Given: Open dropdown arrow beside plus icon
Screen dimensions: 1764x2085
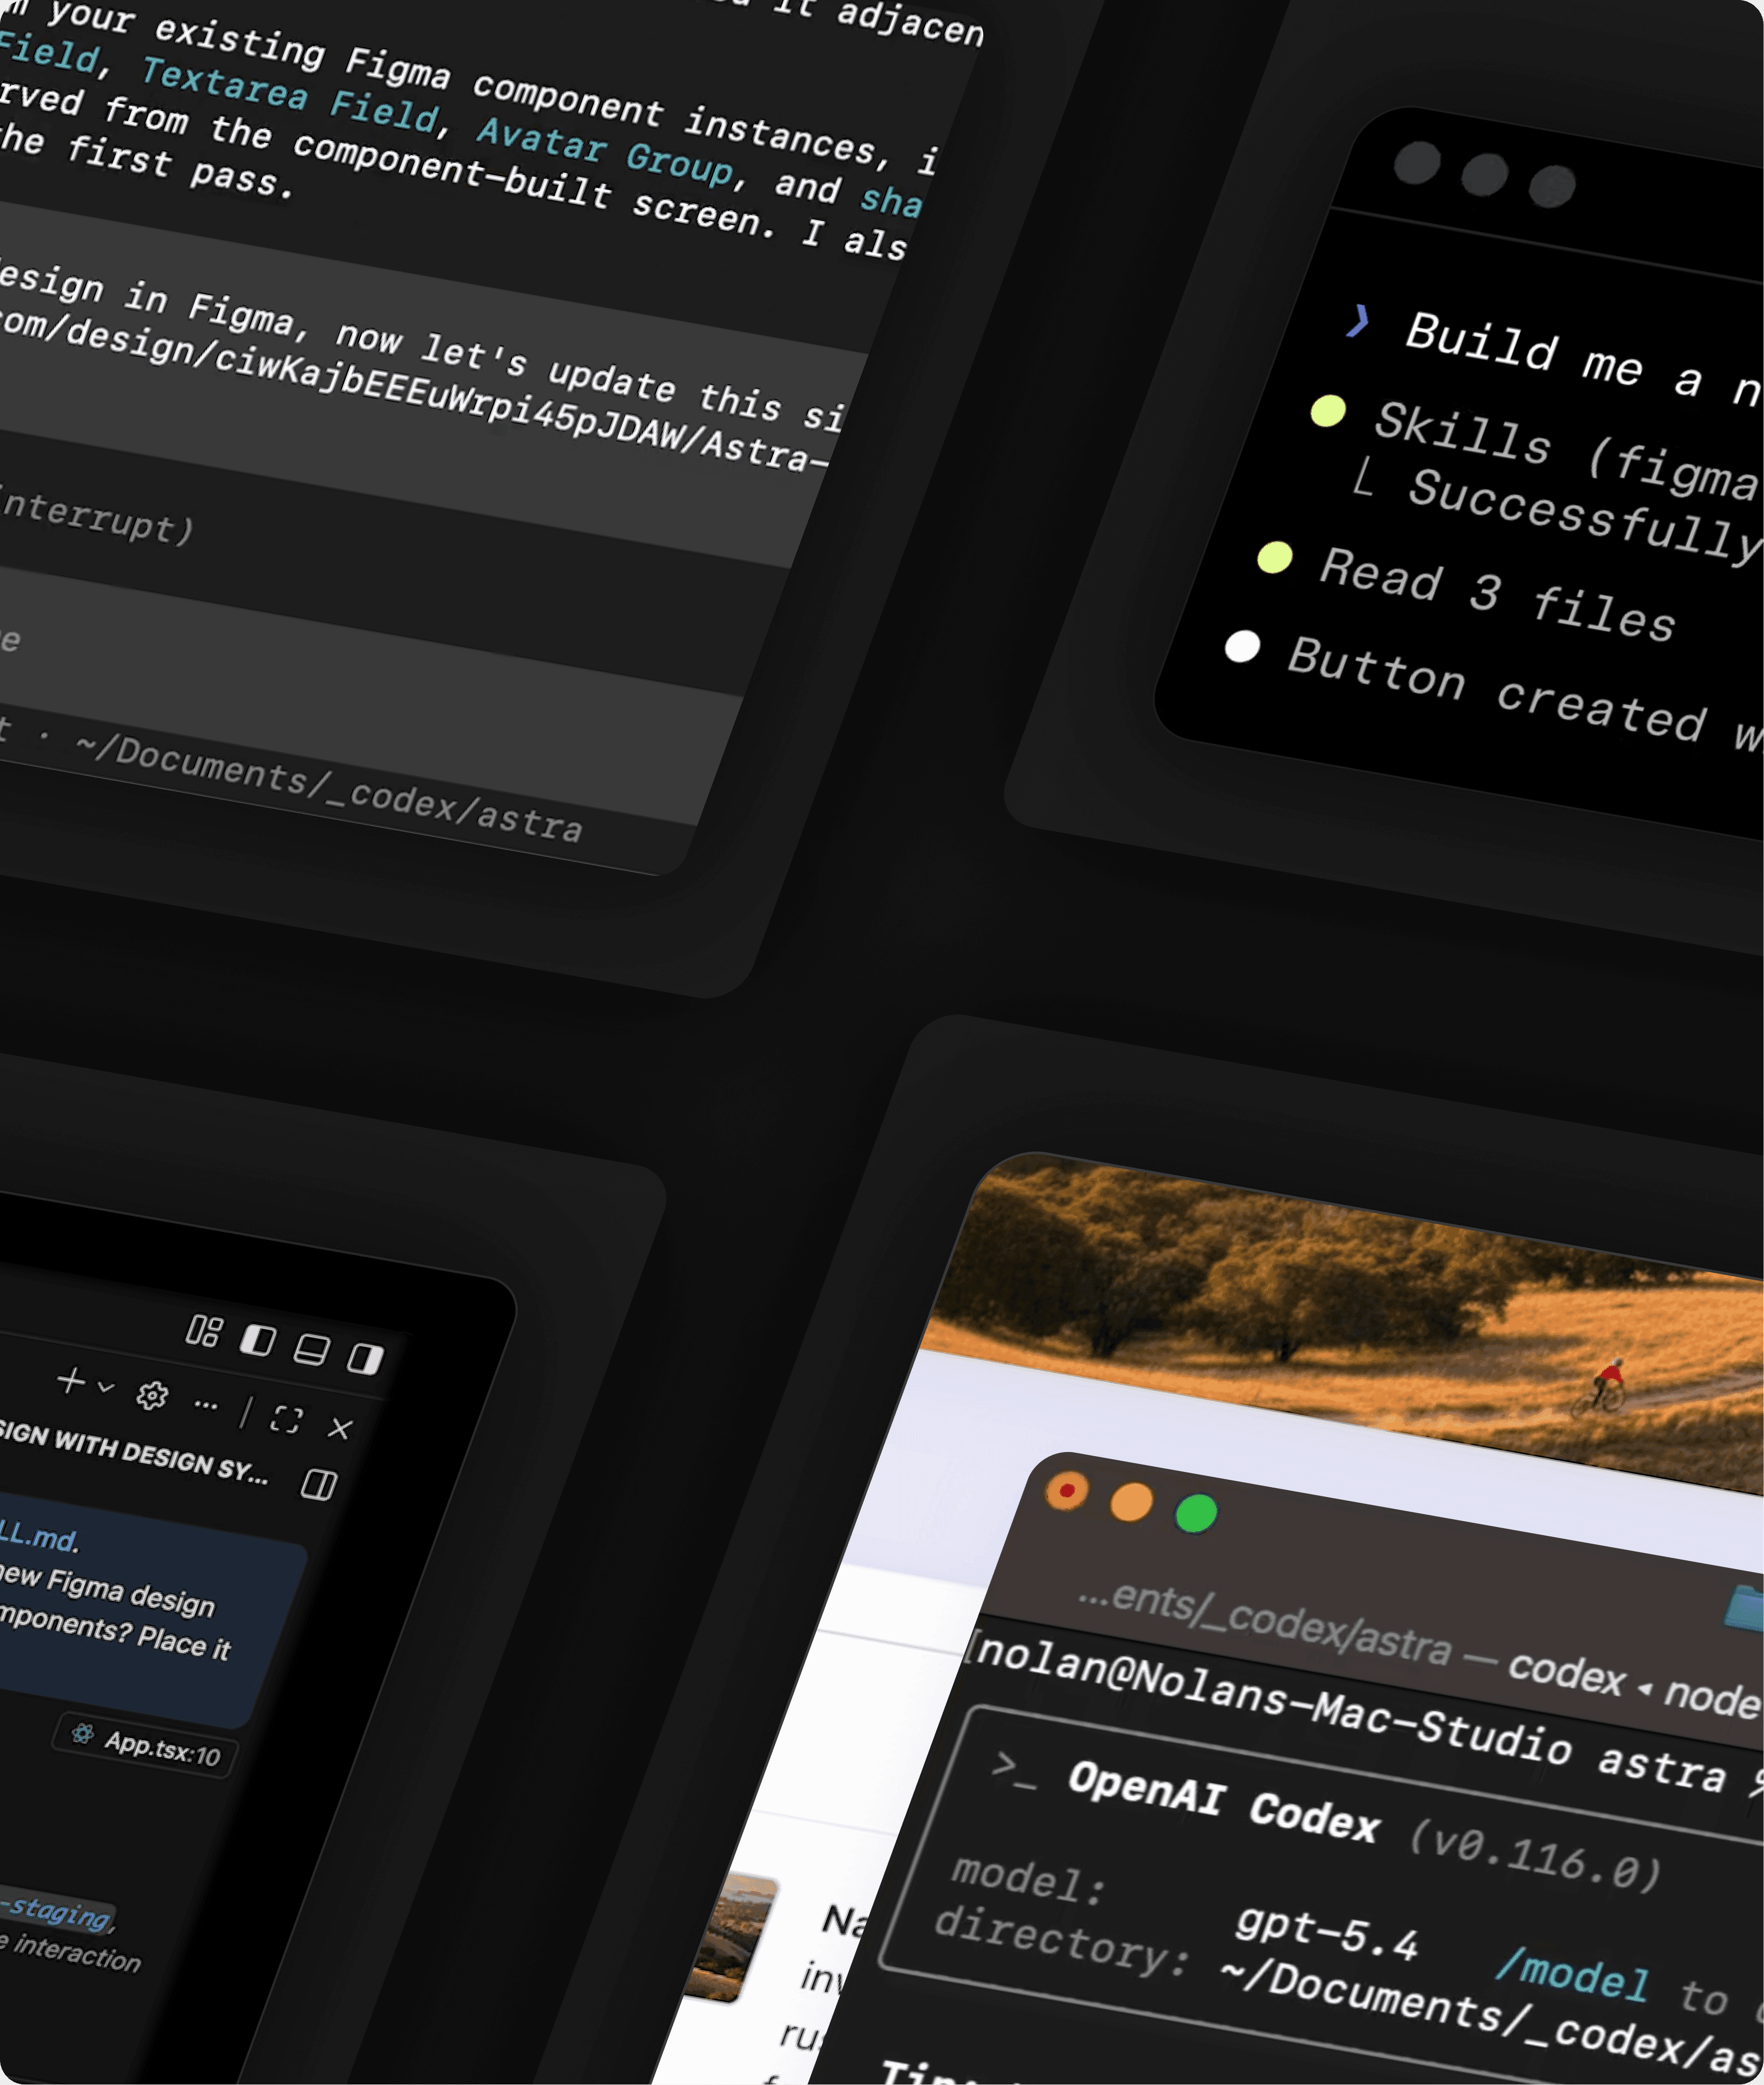Looking at the screenshot, I should (106, 1387).
